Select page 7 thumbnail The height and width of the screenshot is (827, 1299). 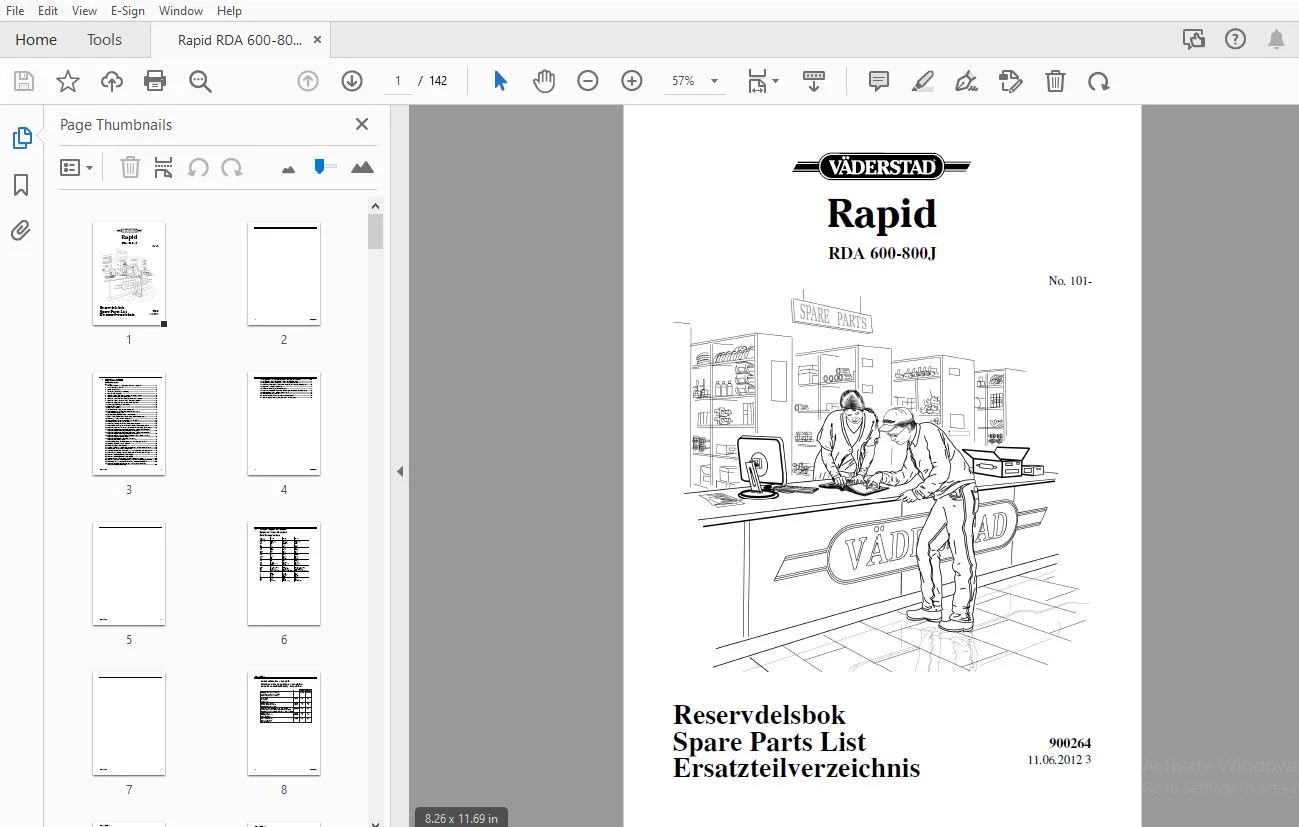click(129, 724)
